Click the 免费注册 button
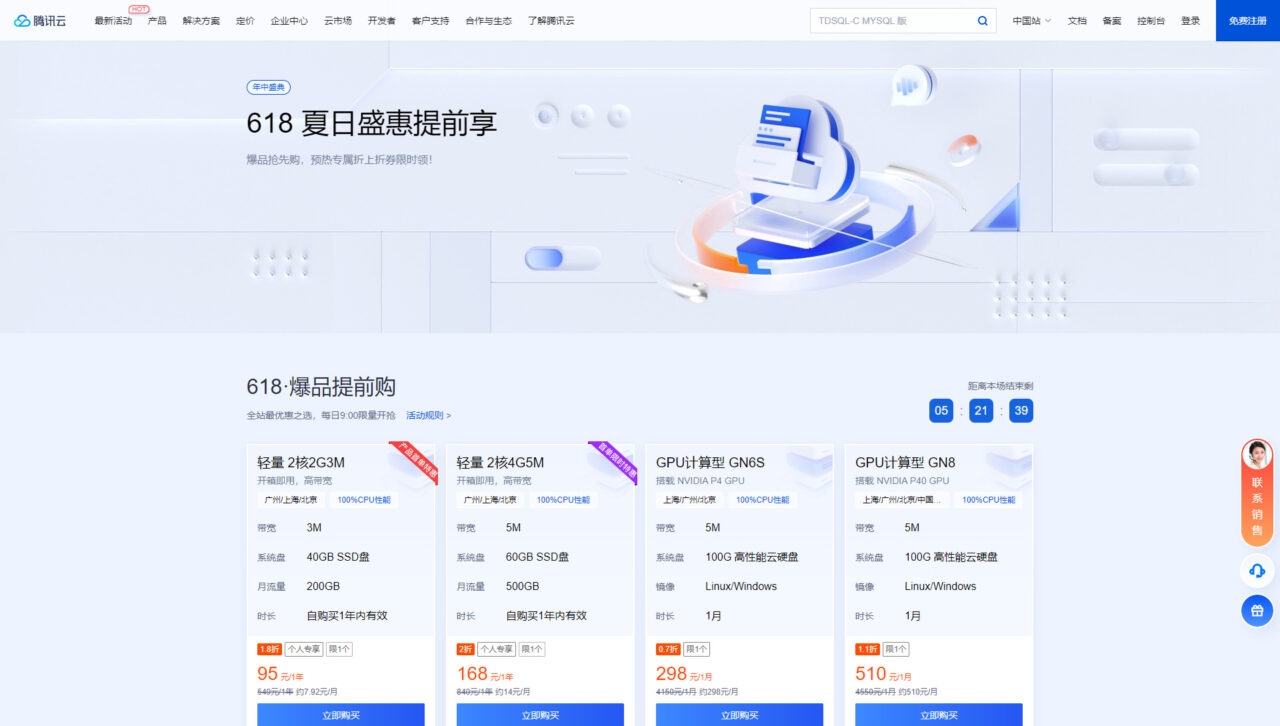This screenshot has width=1280, height=726. tap(1247, 21)
